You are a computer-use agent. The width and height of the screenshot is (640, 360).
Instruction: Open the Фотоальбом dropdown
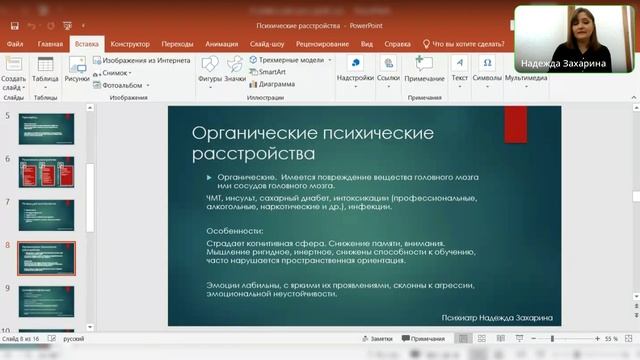point(121,85)
